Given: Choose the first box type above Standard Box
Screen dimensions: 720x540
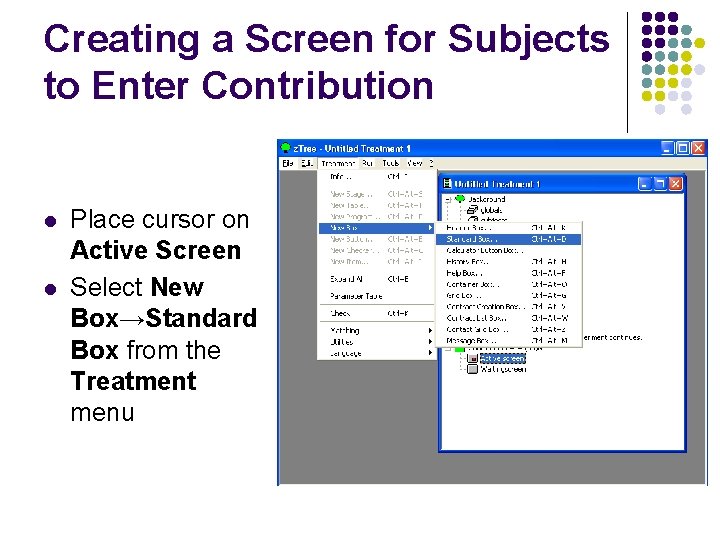Looking at the screenshot, I should 508,228.
